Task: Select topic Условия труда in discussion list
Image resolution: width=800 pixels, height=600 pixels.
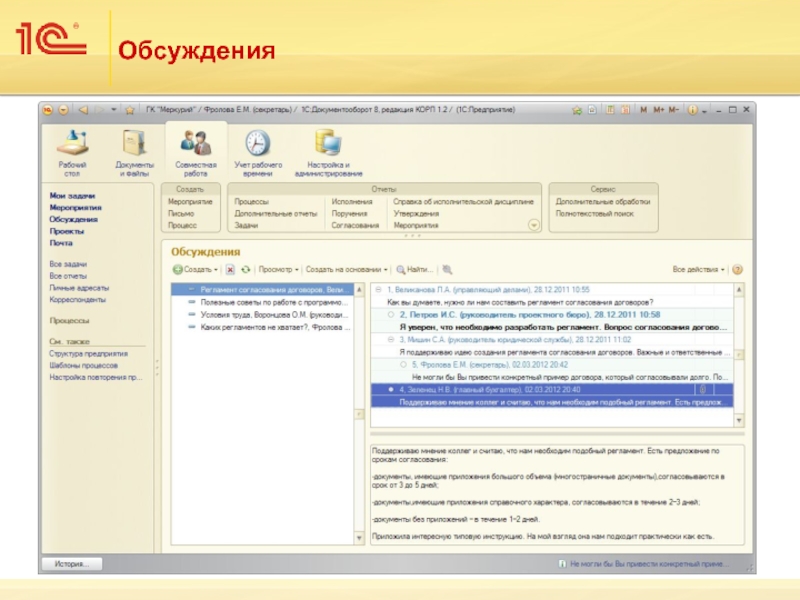Action: pos(272,314)
